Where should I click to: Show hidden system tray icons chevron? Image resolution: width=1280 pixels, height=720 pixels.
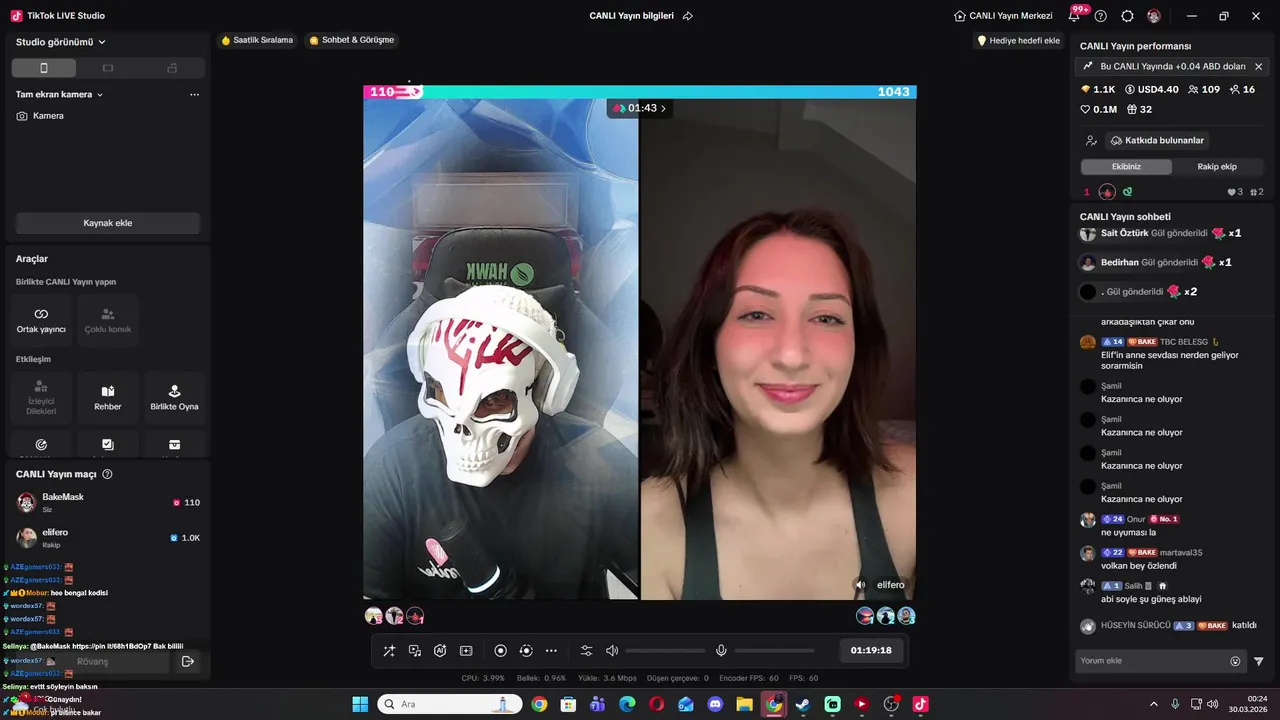[1154, 704]
